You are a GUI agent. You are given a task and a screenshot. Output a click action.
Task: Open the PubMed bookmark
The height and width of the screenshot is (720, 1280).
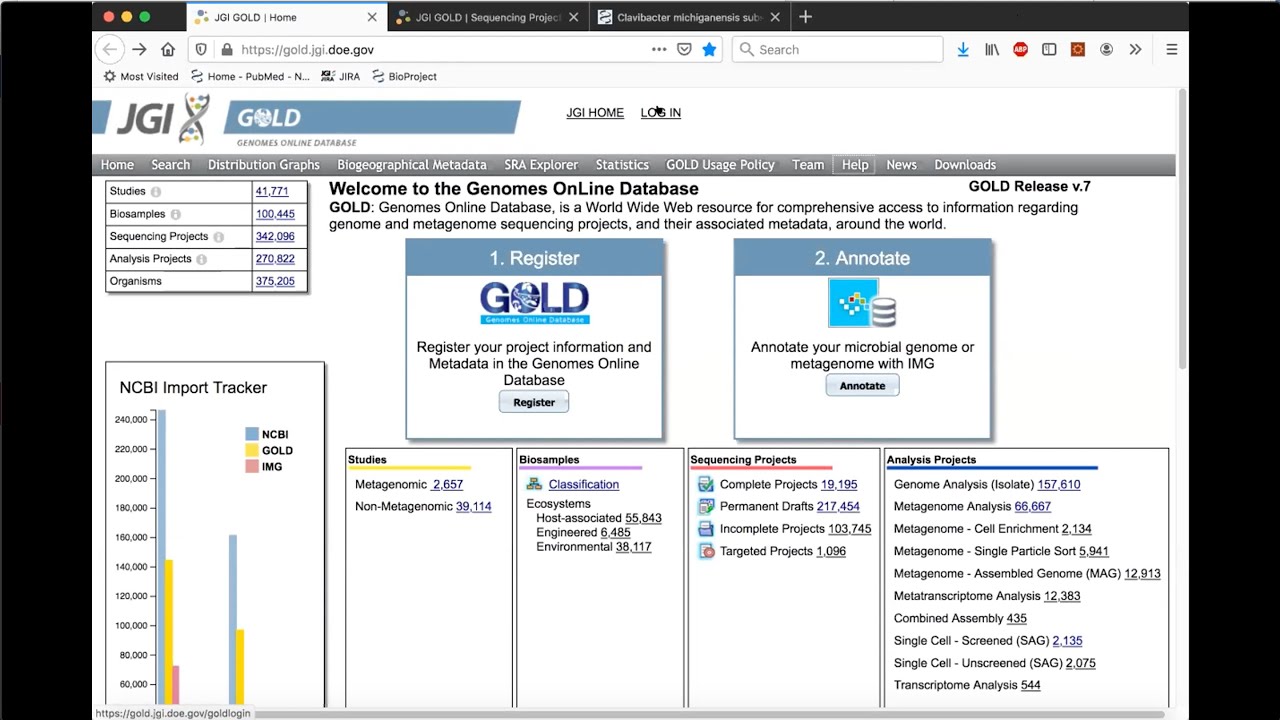click(250, 76)
